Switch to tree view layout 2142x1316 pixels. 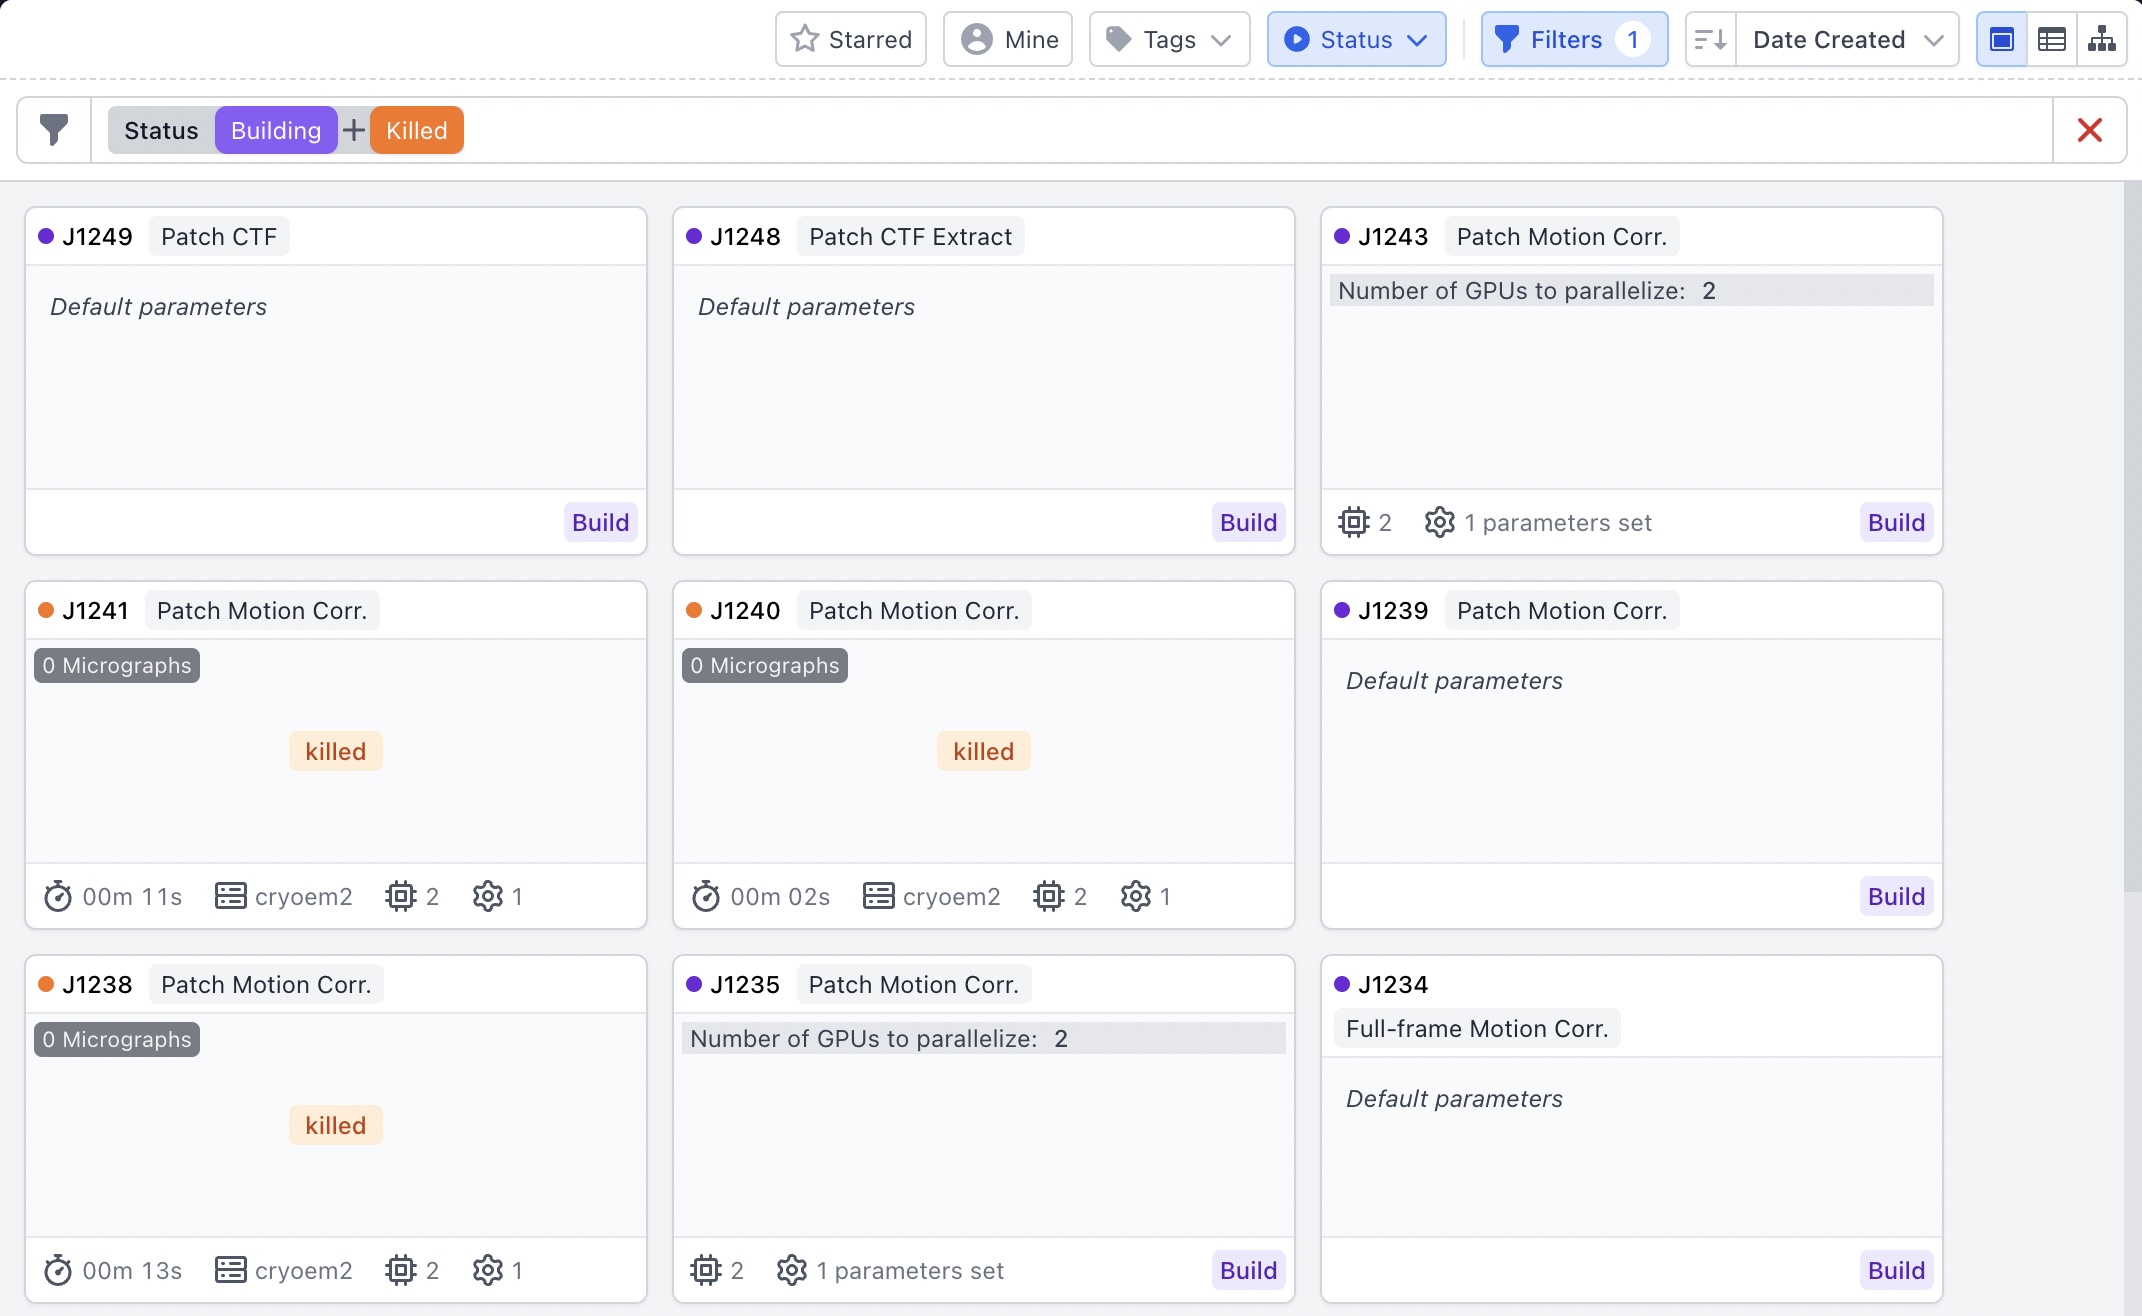(x=2101, y=40)
